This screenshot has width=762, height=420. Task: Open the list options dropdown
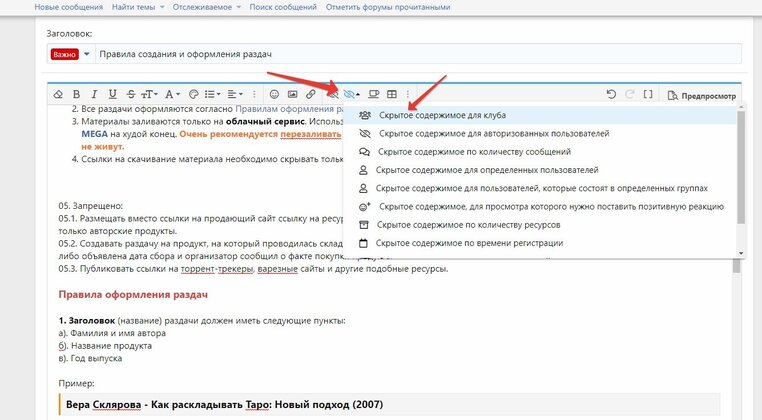coord(212,94)
